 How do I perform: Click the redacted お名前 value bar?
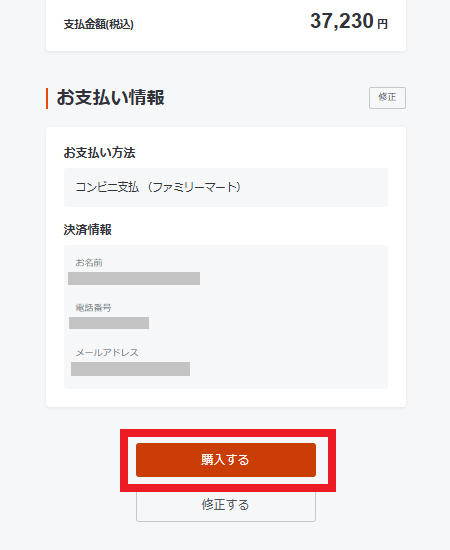pyautogui.click(x=134, y=279)
